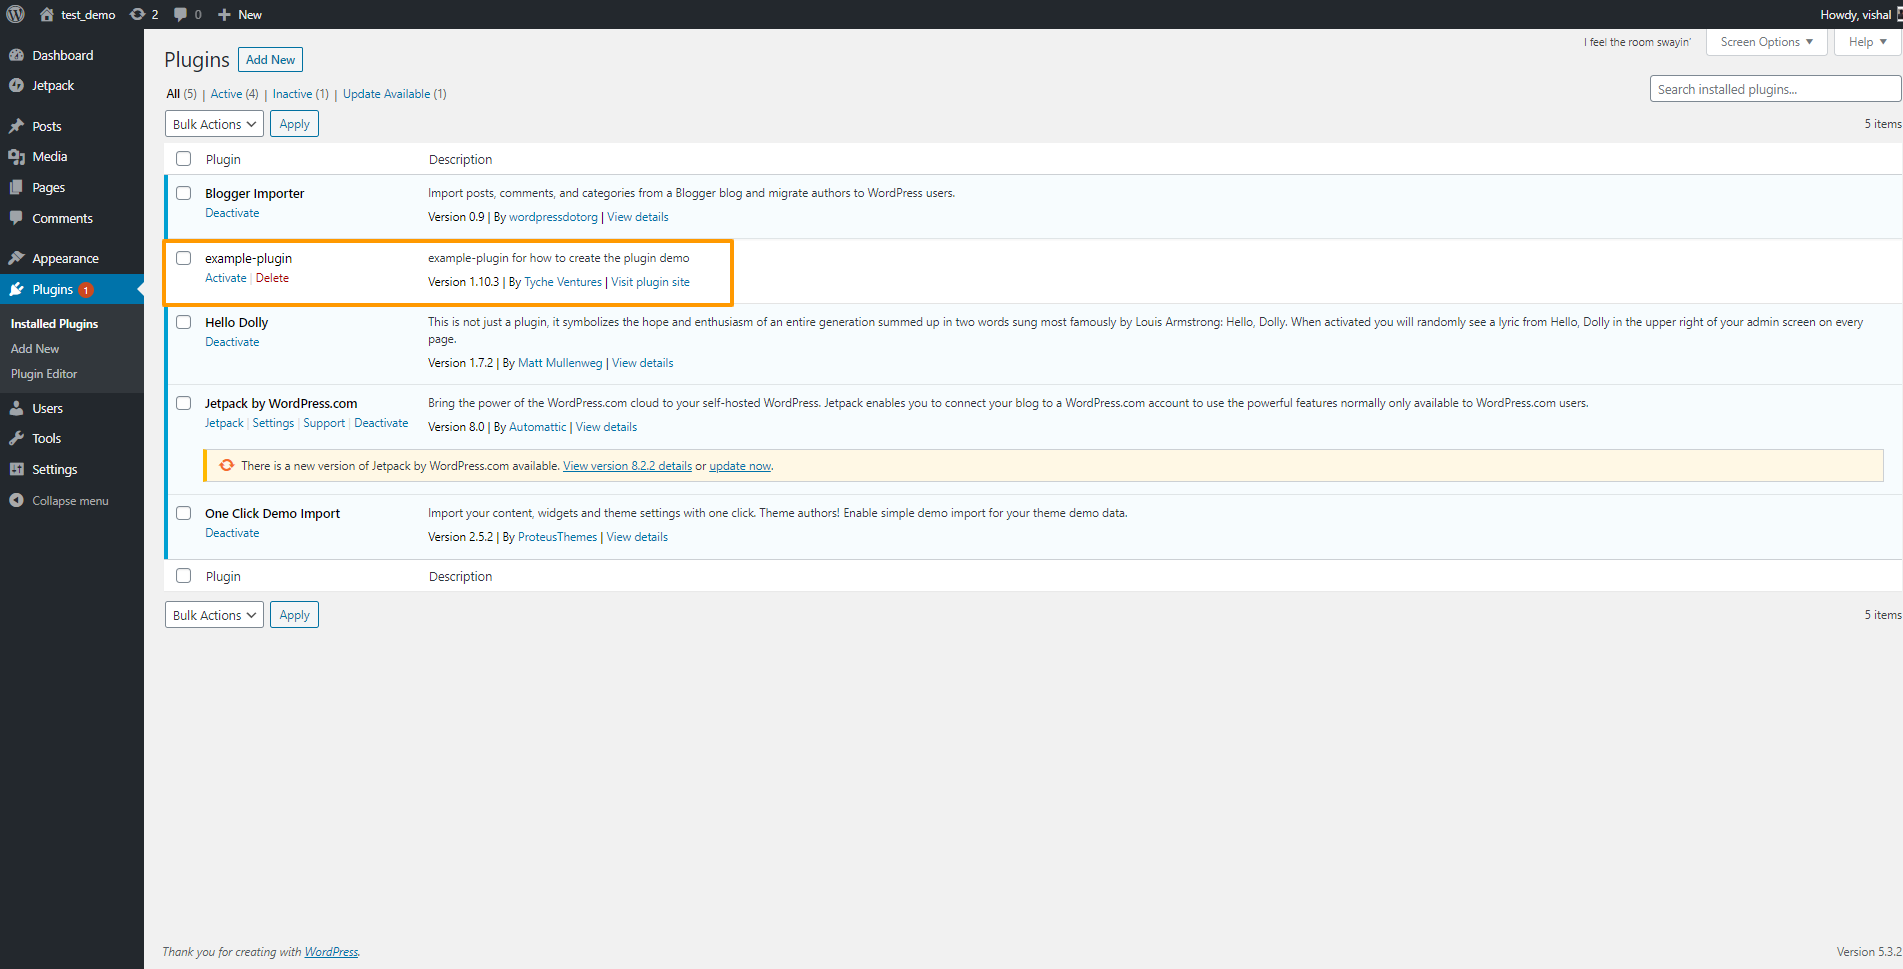Viewport: 1903px width, 969px height.
Task: Click the Search installed plugins field
Action: pyautogui.click(x=1775, y=89)
